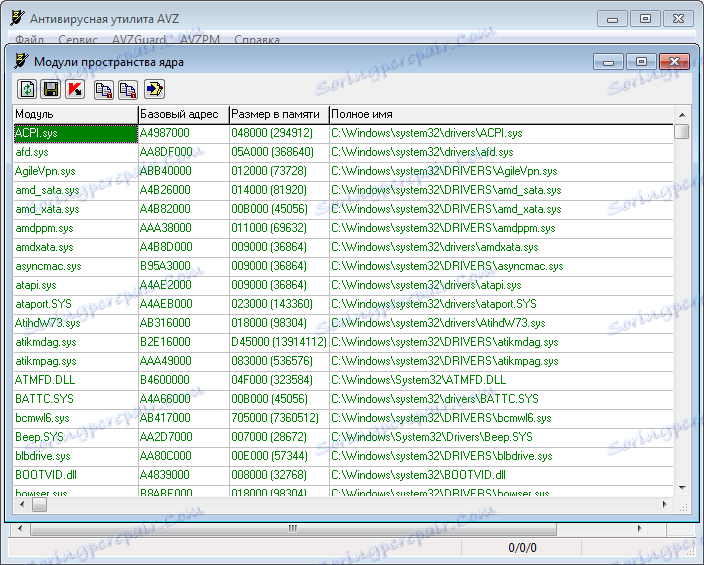
Task: Select the ATMFD.DLL module name
Action: pos(45,380)
